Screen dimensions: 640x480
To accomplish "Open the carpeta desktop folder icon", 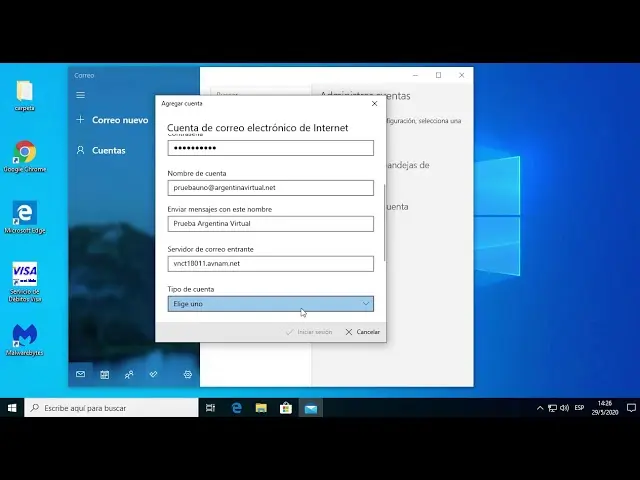I will [x=24, y=96].
